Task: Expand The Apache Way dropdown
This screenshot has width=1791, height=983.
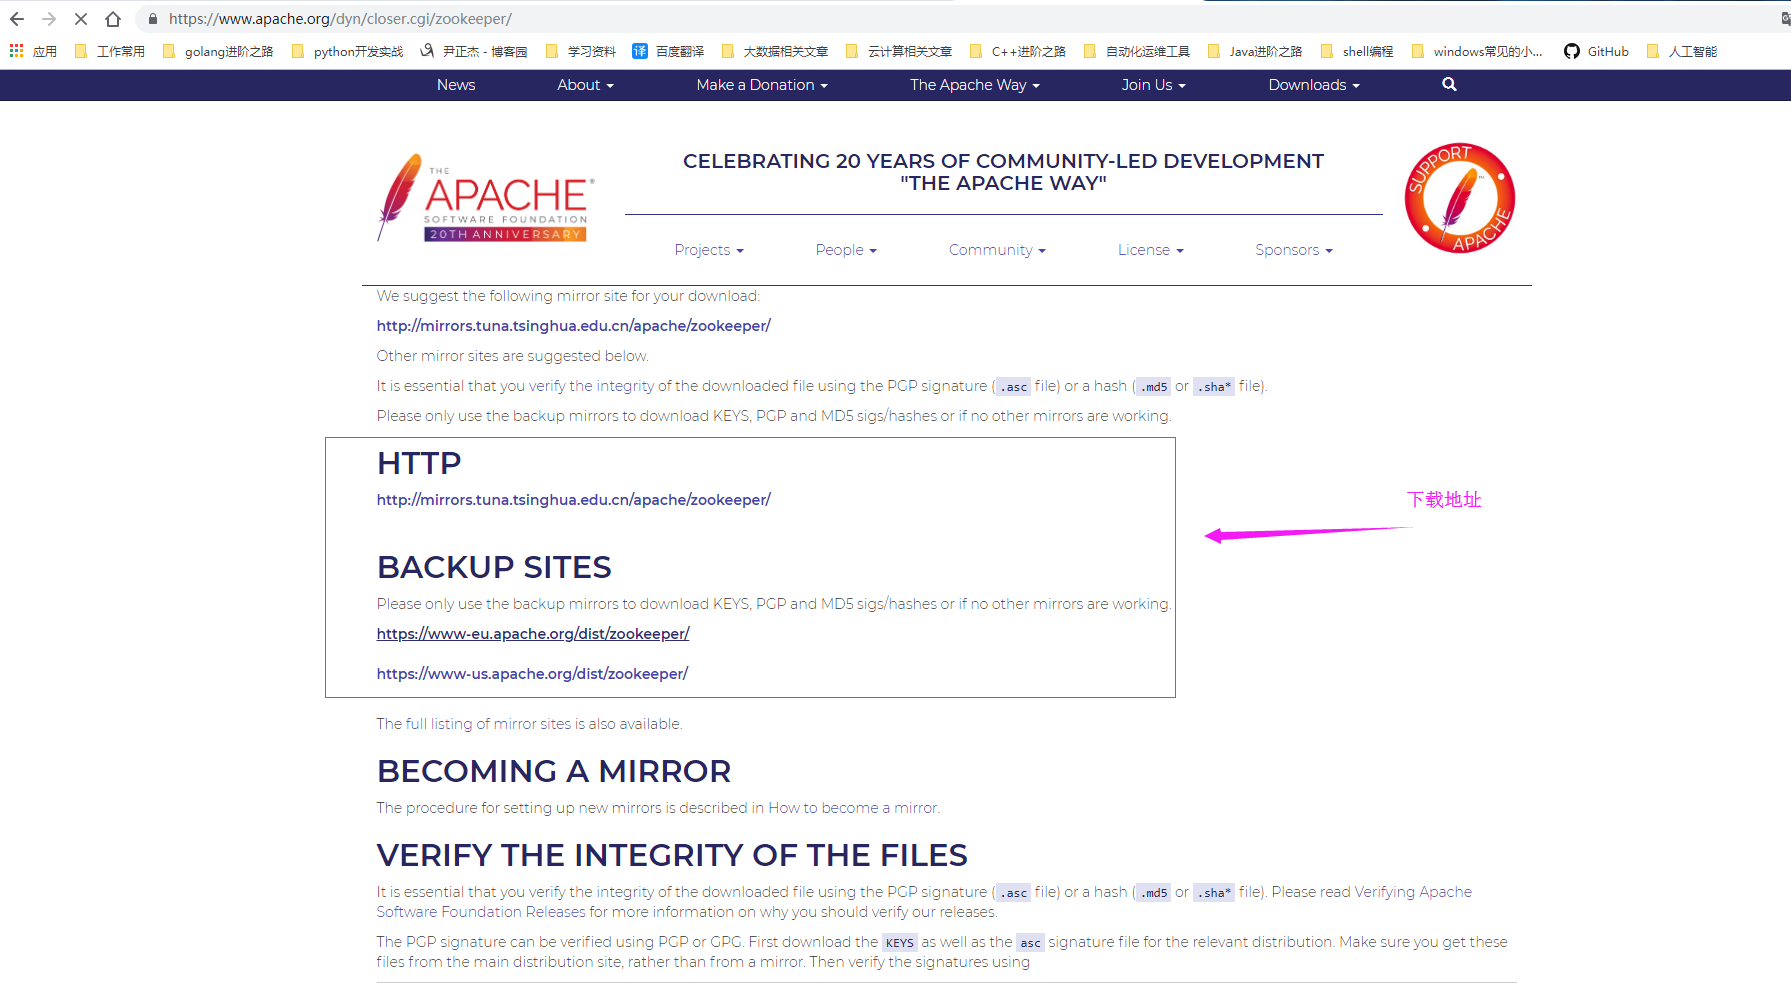Action: click(x=975, y=85)
